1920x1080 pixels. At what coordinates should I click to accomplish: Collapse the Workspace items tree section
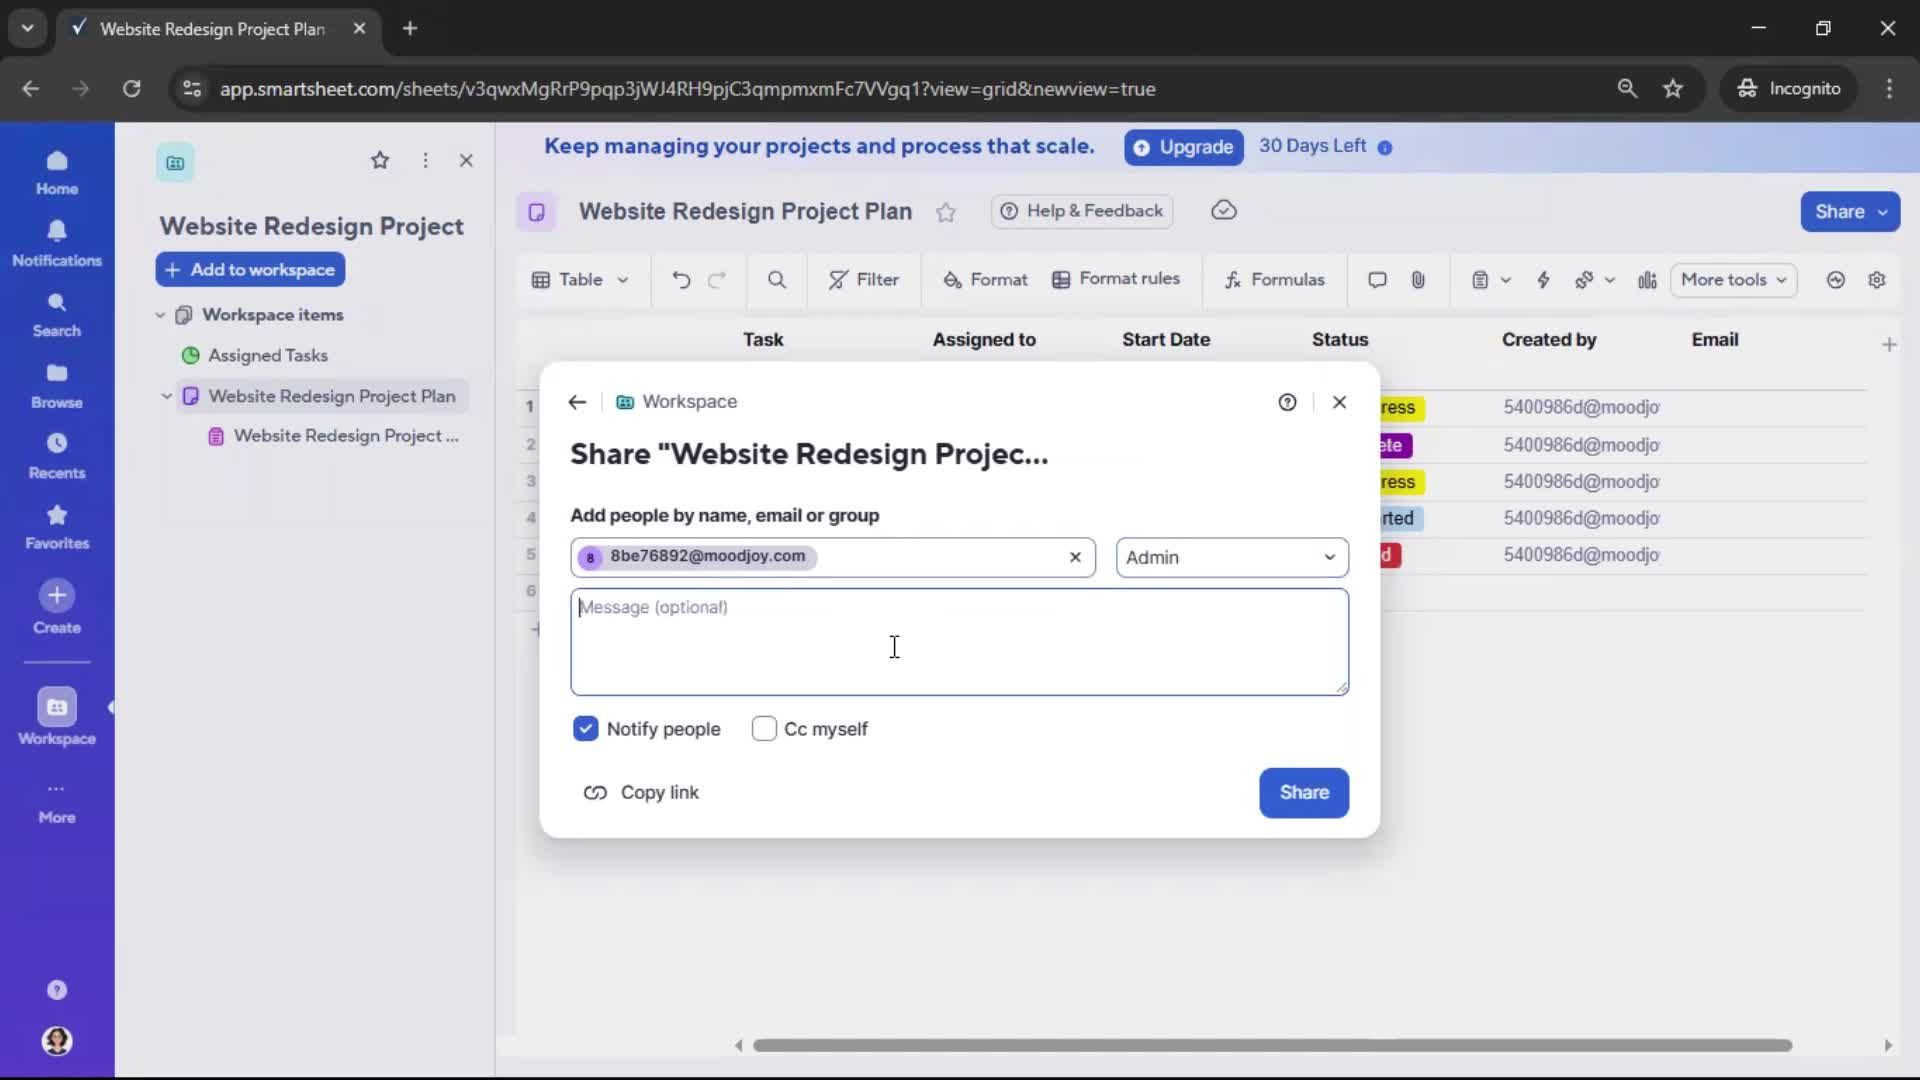click(x=160, y=314)
